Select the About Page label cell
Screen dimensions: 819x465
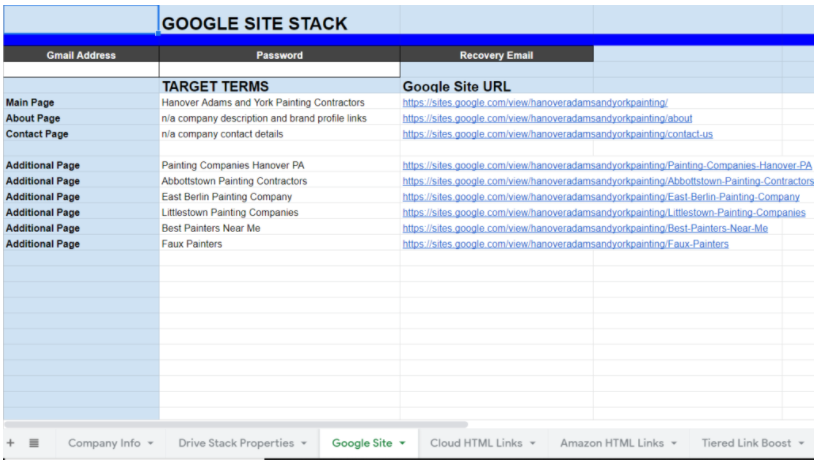[x=81, y=119]
